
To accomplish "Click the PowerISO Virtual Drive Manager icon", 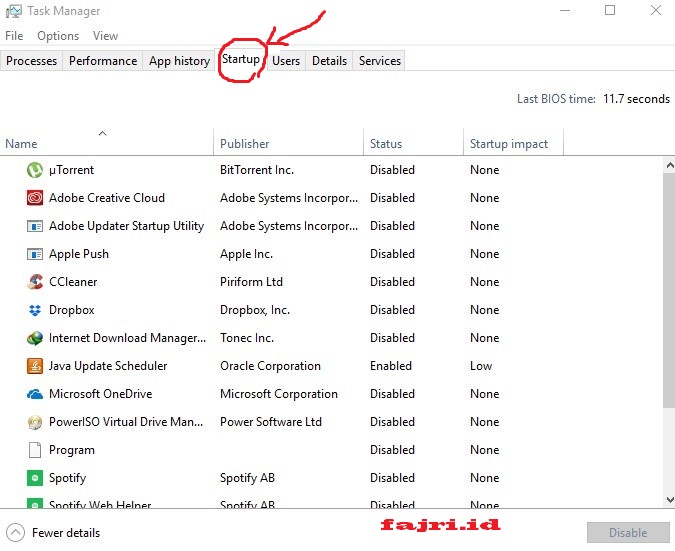I will [35, 422].
